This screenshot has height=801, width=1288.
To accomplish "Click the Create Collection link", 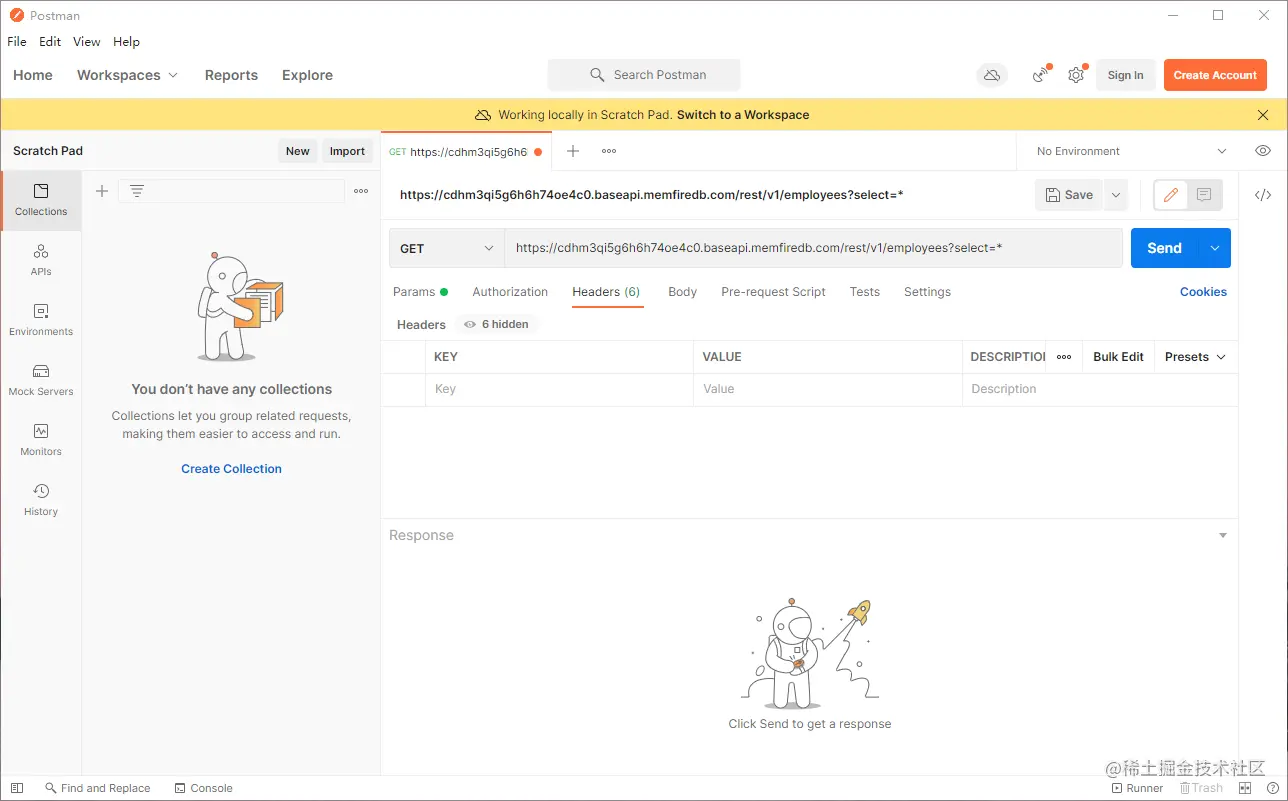I will (x=231, y=469).
